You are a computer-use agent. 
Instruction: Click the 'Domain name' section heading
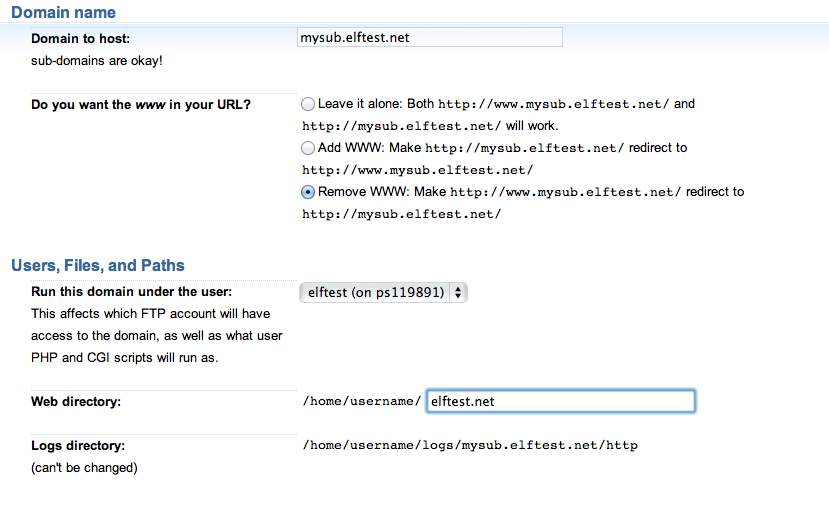coord(63,13)
